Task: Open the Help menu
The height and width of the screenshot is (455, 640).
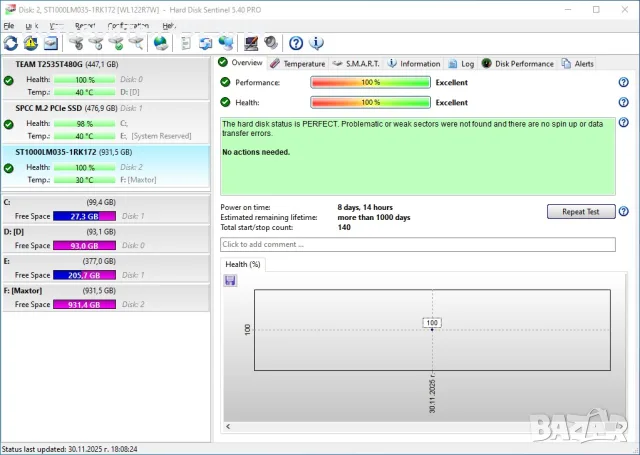Action: tap(169, 26)
